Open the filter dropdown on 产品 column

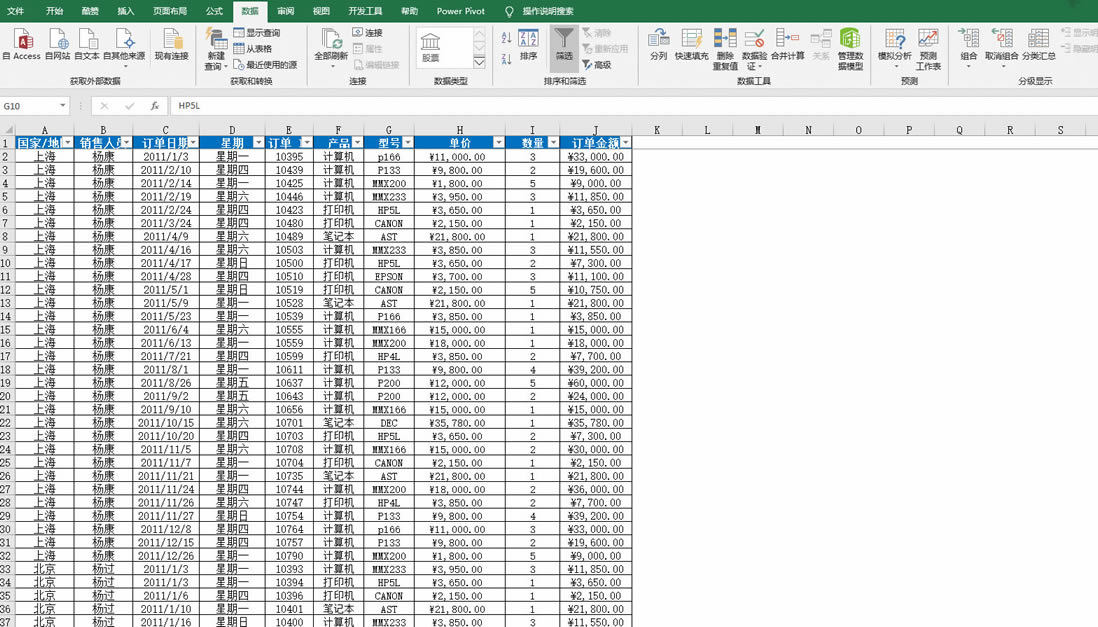(356, 141)
